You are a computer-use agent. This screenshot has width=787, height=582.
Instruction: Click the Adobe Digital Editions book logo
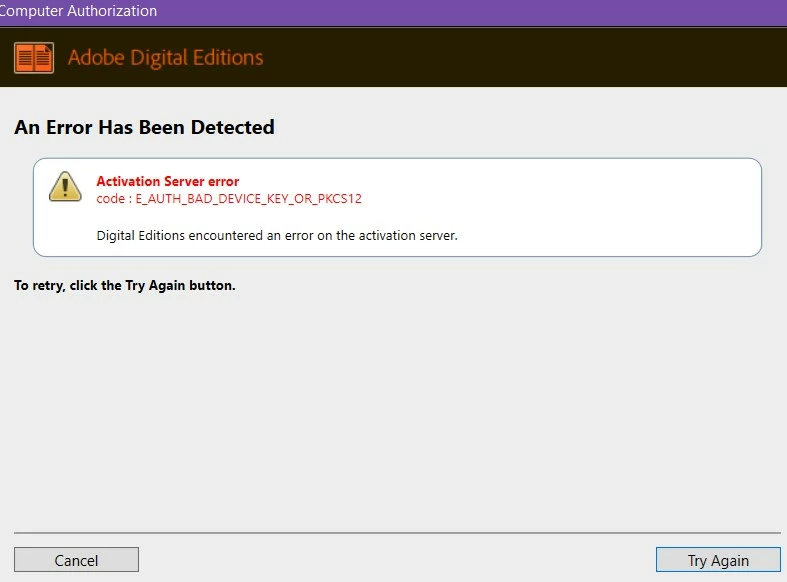coord(34,58)
